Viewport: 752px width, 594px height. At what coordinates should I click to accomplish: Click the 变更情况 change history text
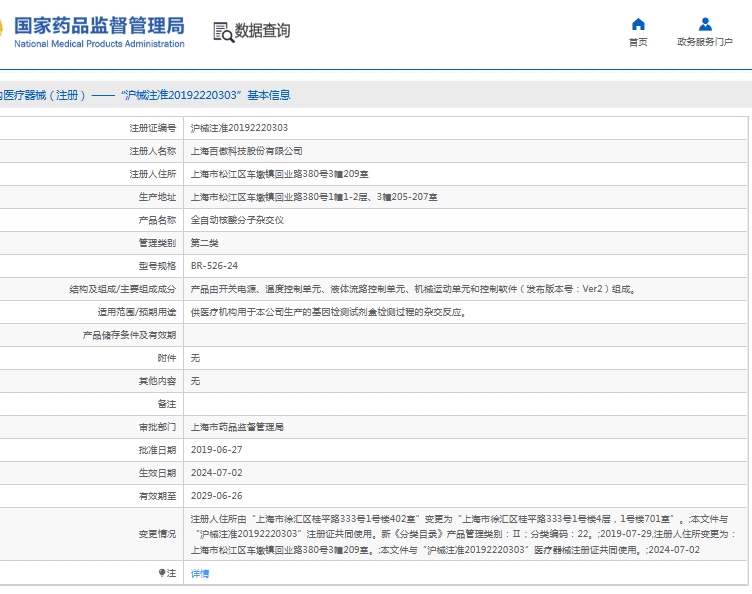point(463,534)
